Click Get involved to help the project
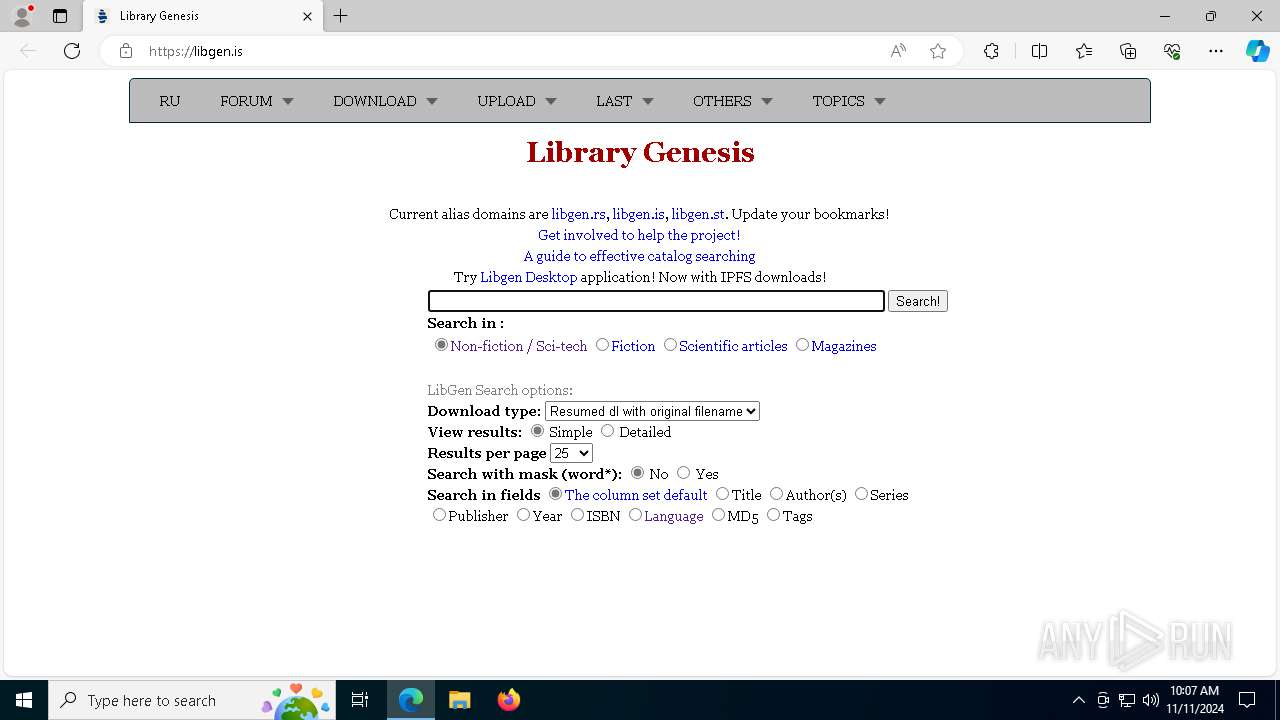Viewport: 1280px width, 720px height. [x=639, y=235]
